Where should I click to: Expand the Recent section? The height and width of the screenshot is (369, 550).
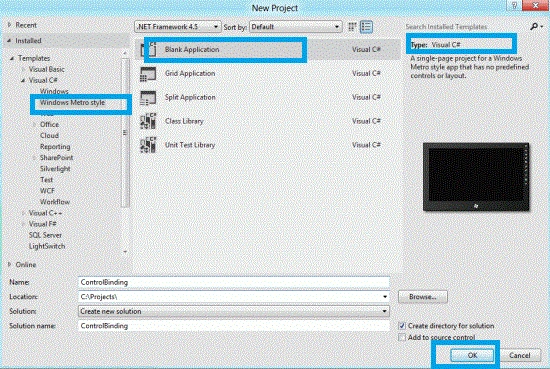9,25
